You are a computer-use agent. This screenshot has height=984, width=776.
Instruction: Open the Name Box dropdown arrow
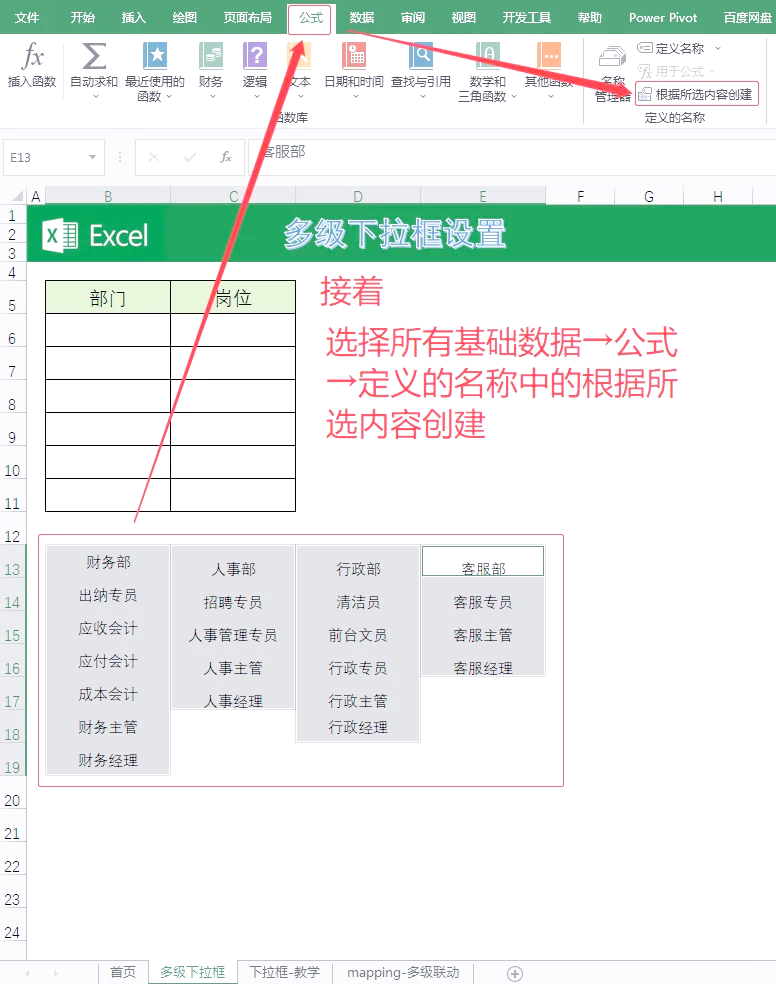tap(92, 157)
